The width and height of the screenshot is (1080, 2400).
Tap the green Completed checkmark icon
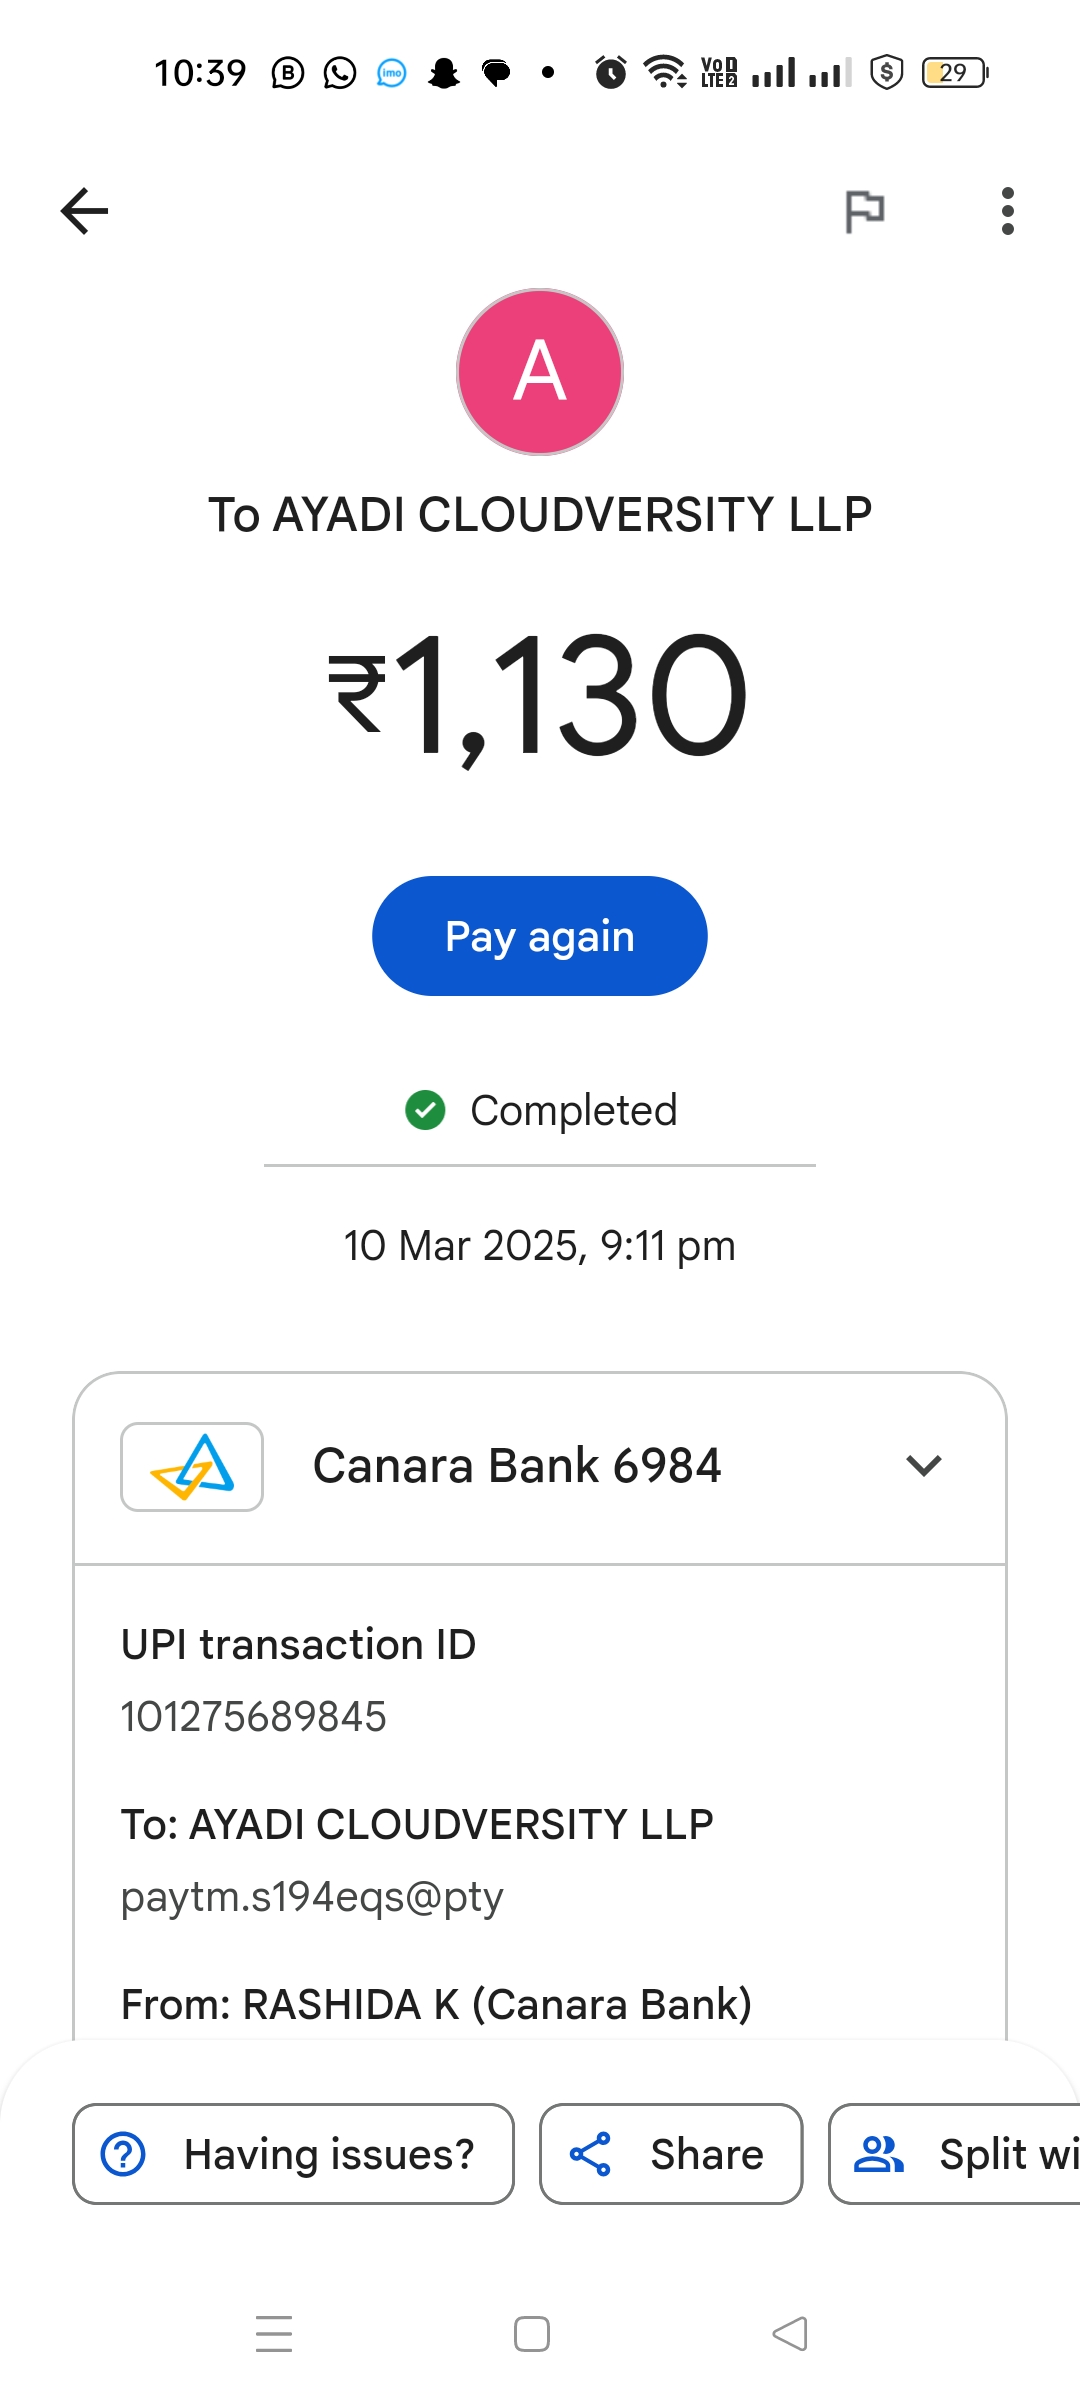pos(425,1110)
